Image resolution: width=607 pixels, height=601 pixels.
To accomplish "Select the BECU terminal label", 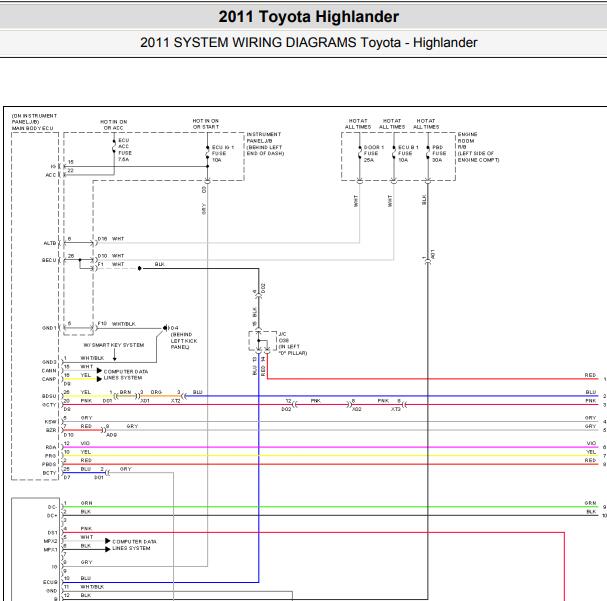I will click(49, 260).
